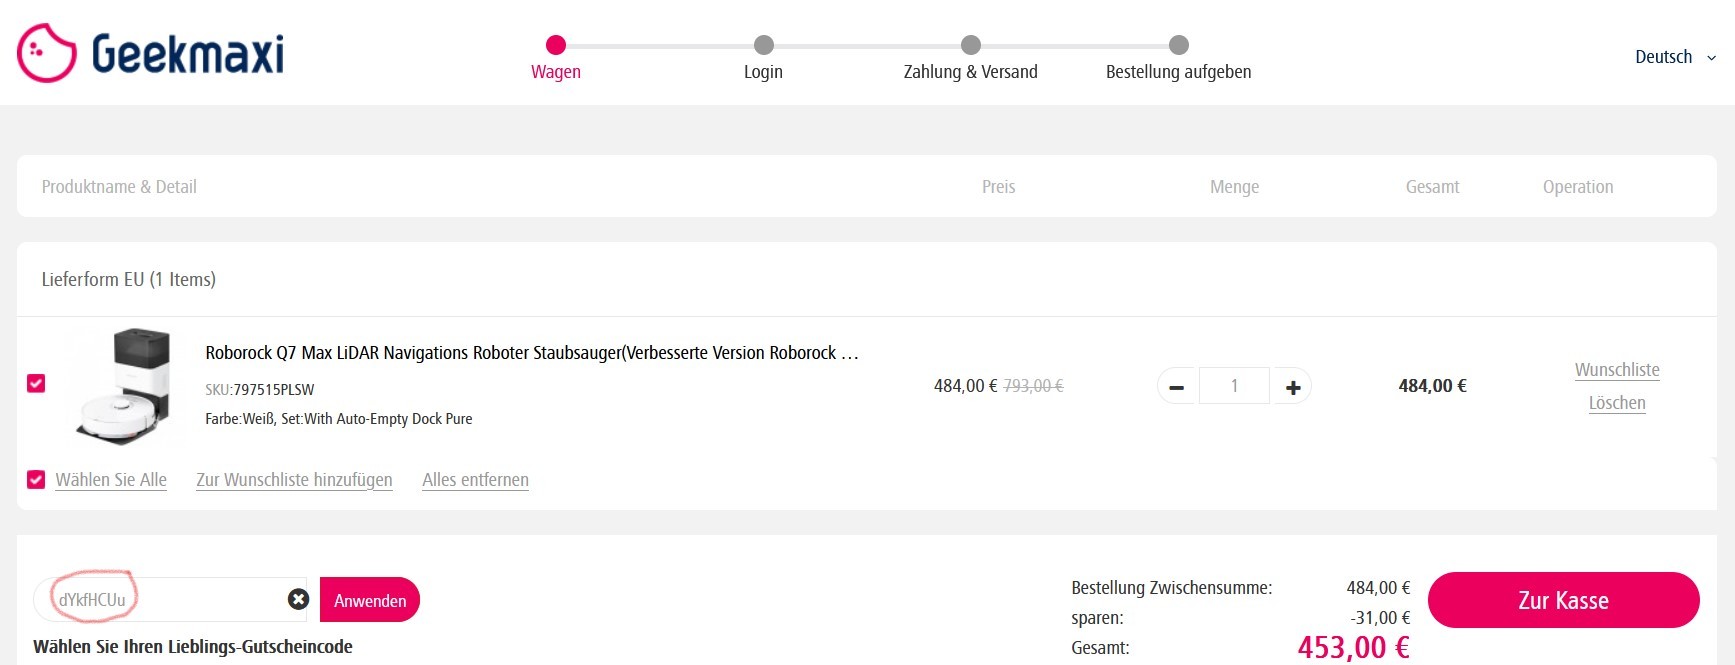This screenshot has height=665, width=1735.
Task: Open the Roborock Q7 Max product title
Action: point(532,353)
